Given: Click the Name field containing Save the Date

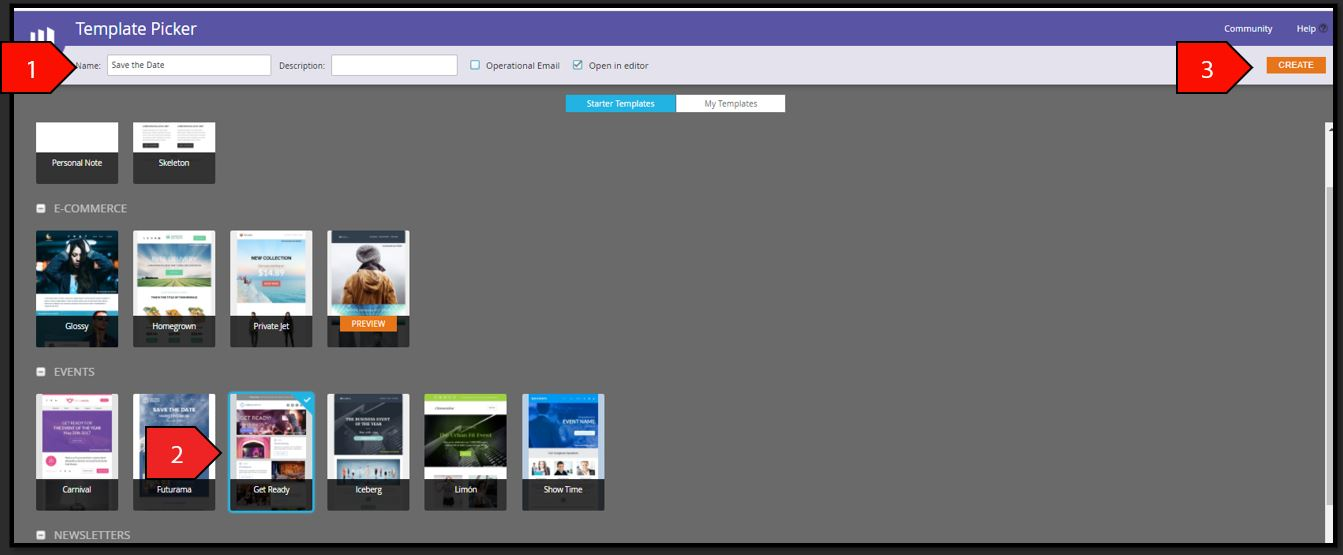Looking at the screenshot, I should [188, 65].
